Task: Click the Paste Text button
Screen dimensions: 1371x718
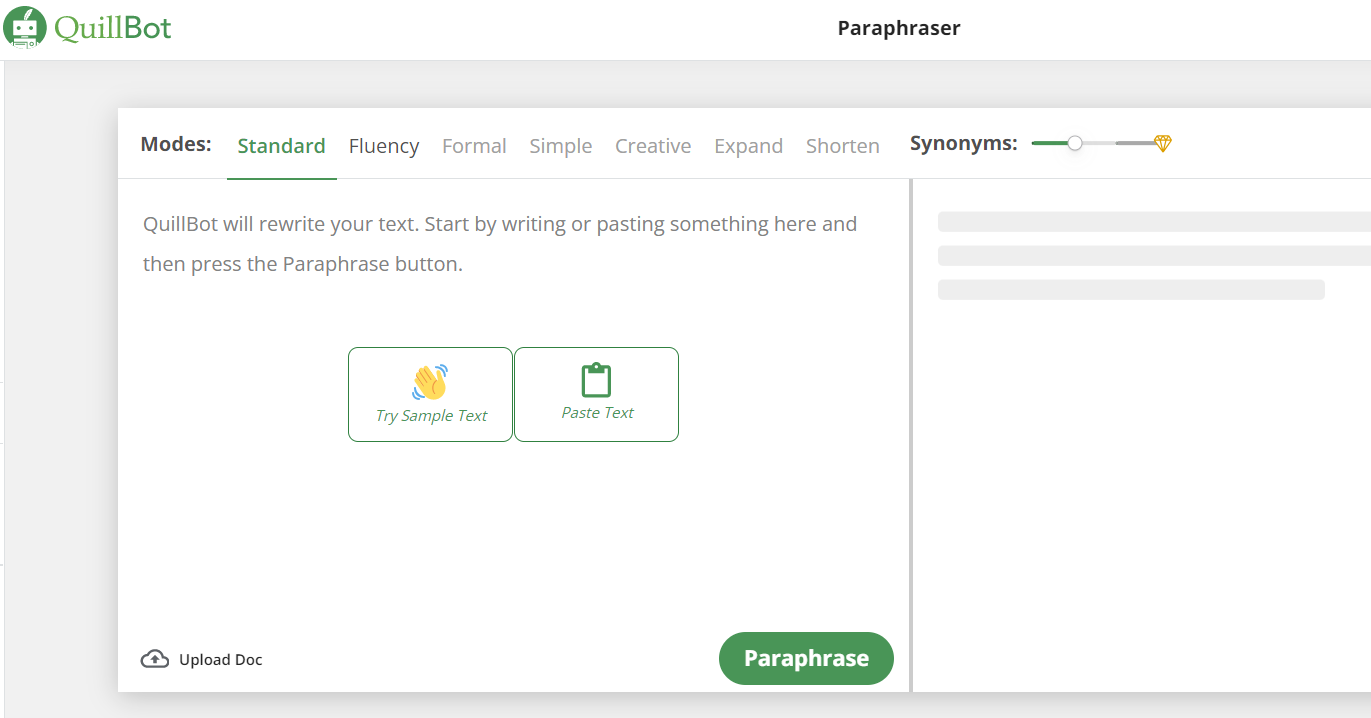Action: pyautogui.click(x=596, y=394)
